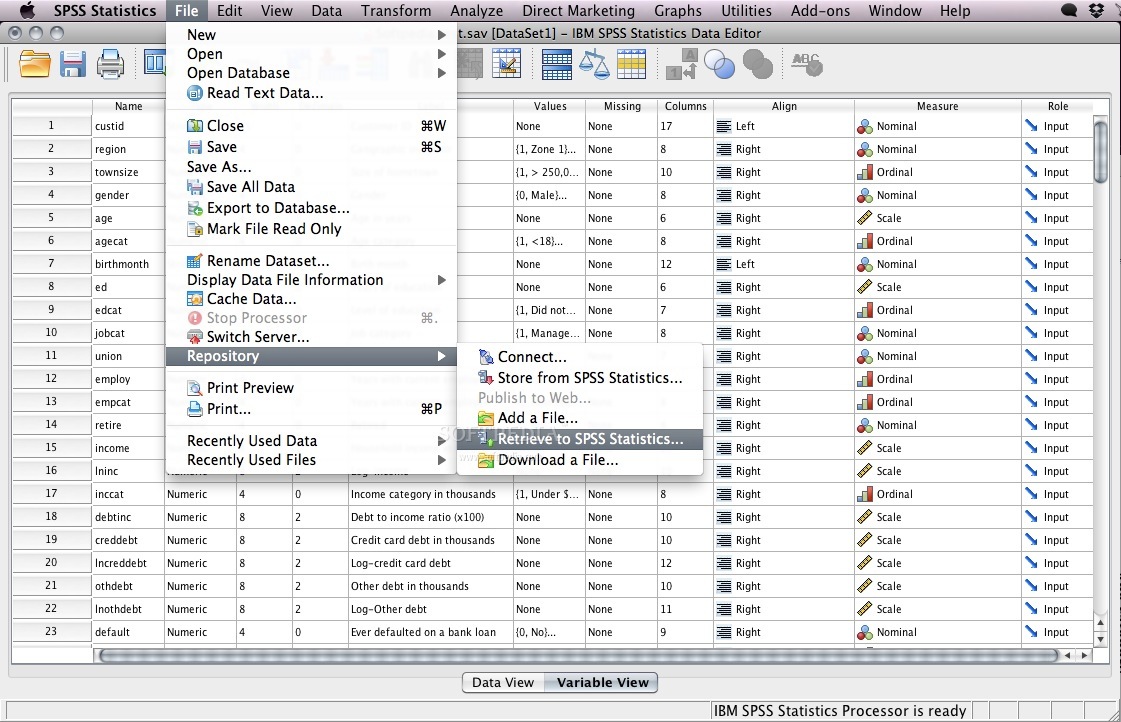This screenshot has height=722, width=1121.
Task: Click the 'othdebt' variable name cell
Action: (129, 586)
